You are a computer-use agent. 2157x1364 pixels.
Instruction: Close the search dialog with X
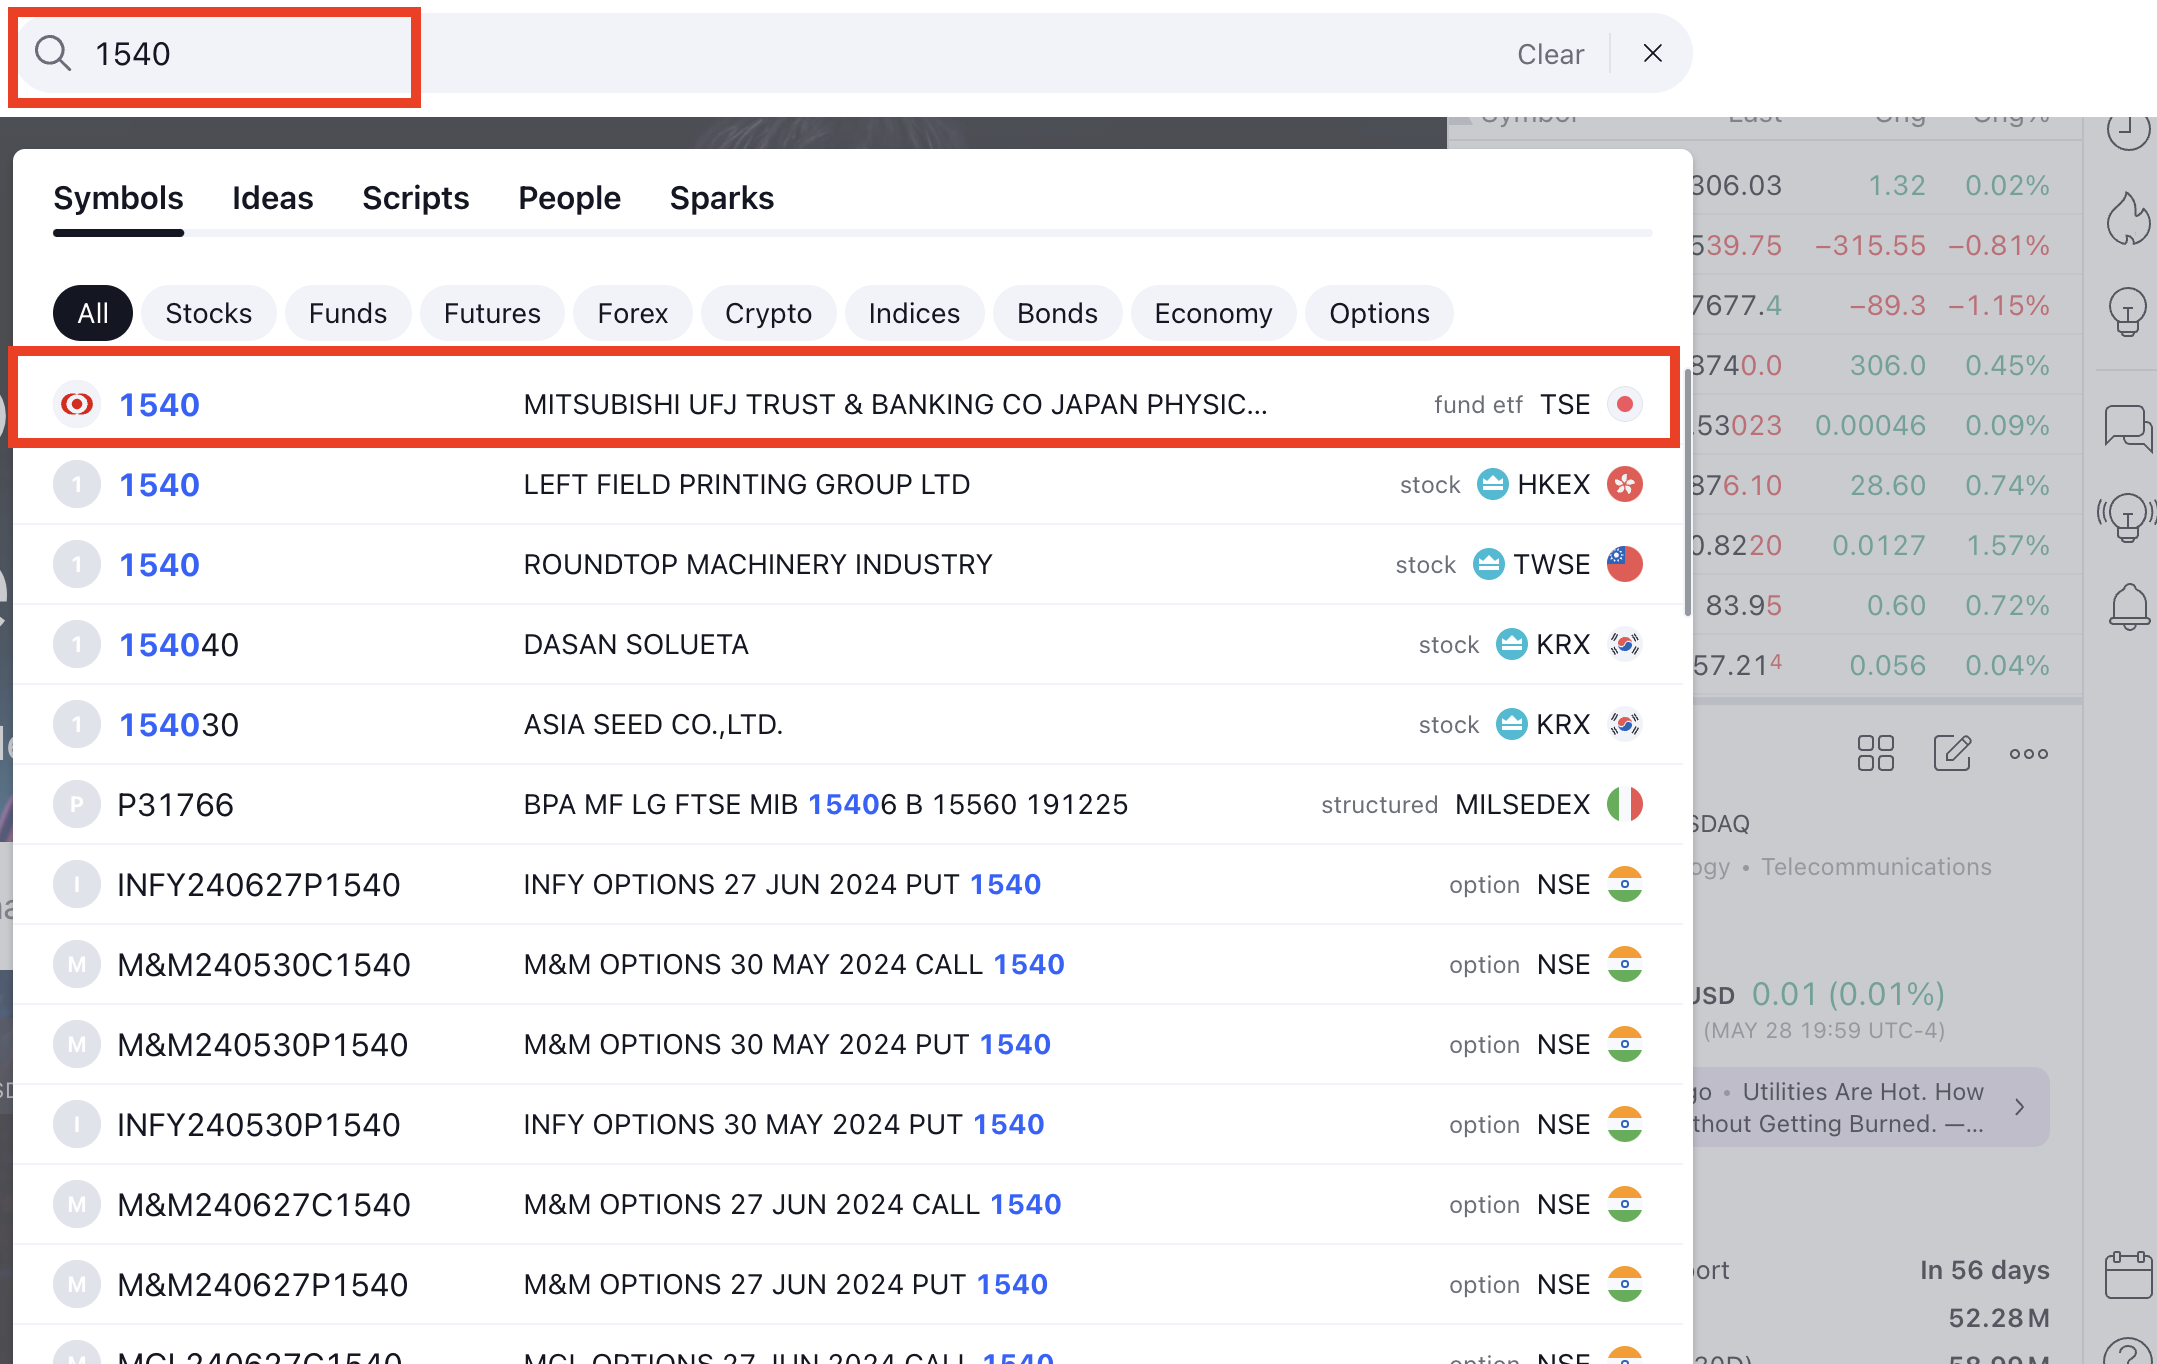coord(1652,53)
